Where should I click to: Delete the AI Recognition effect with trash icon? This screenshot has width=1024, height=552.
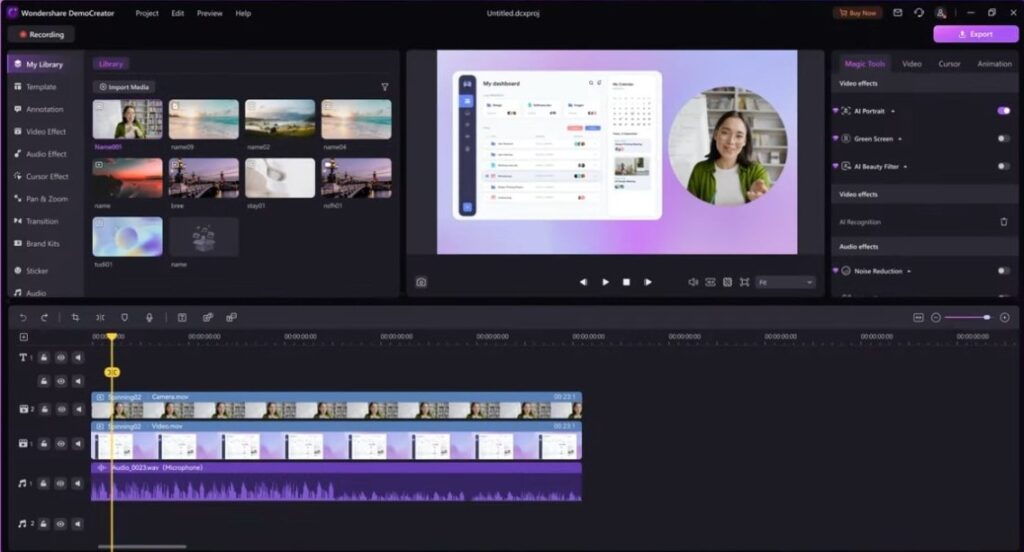[1004, 222]
